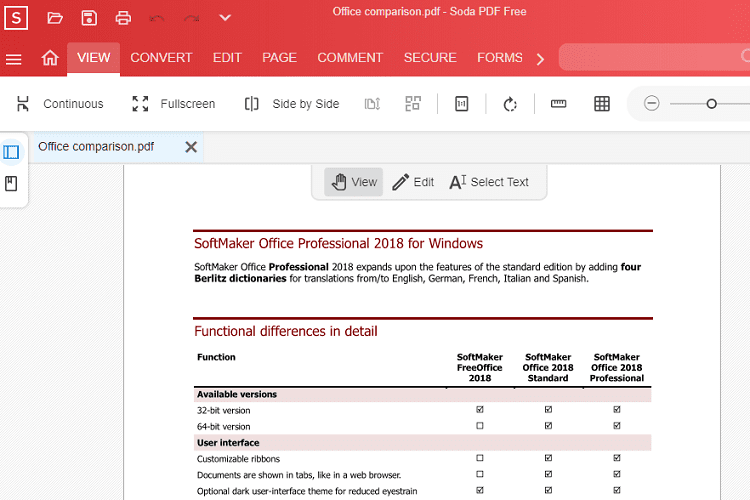The width and height of the screenshot is (750, 500).
Task: Click into the search field
Action: point(654,57)
